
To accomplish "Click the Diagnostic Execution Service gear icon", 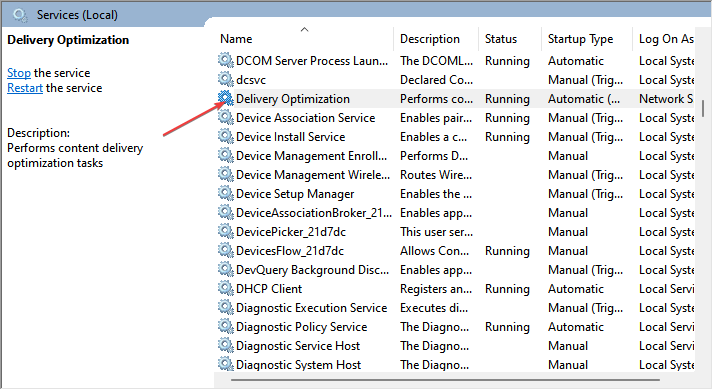I will (x=226, y=308).
